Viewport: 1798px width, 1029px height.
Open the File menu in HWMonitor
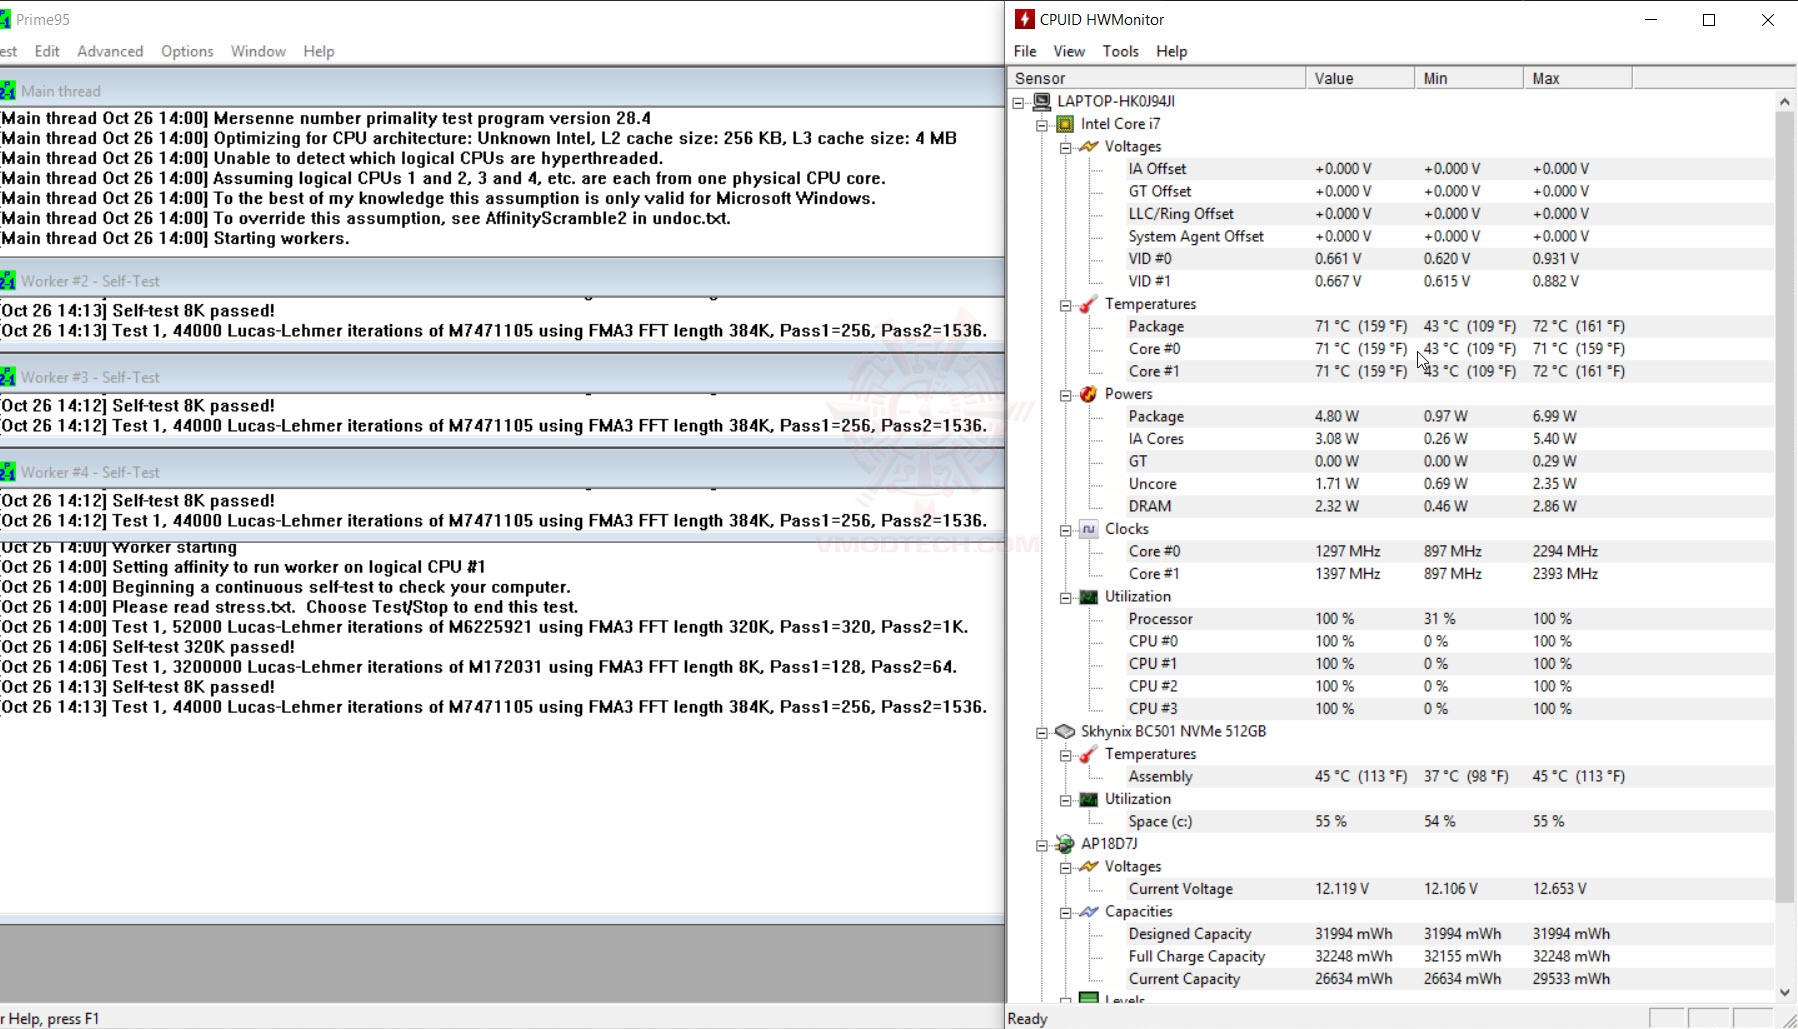coord(1025,51)
